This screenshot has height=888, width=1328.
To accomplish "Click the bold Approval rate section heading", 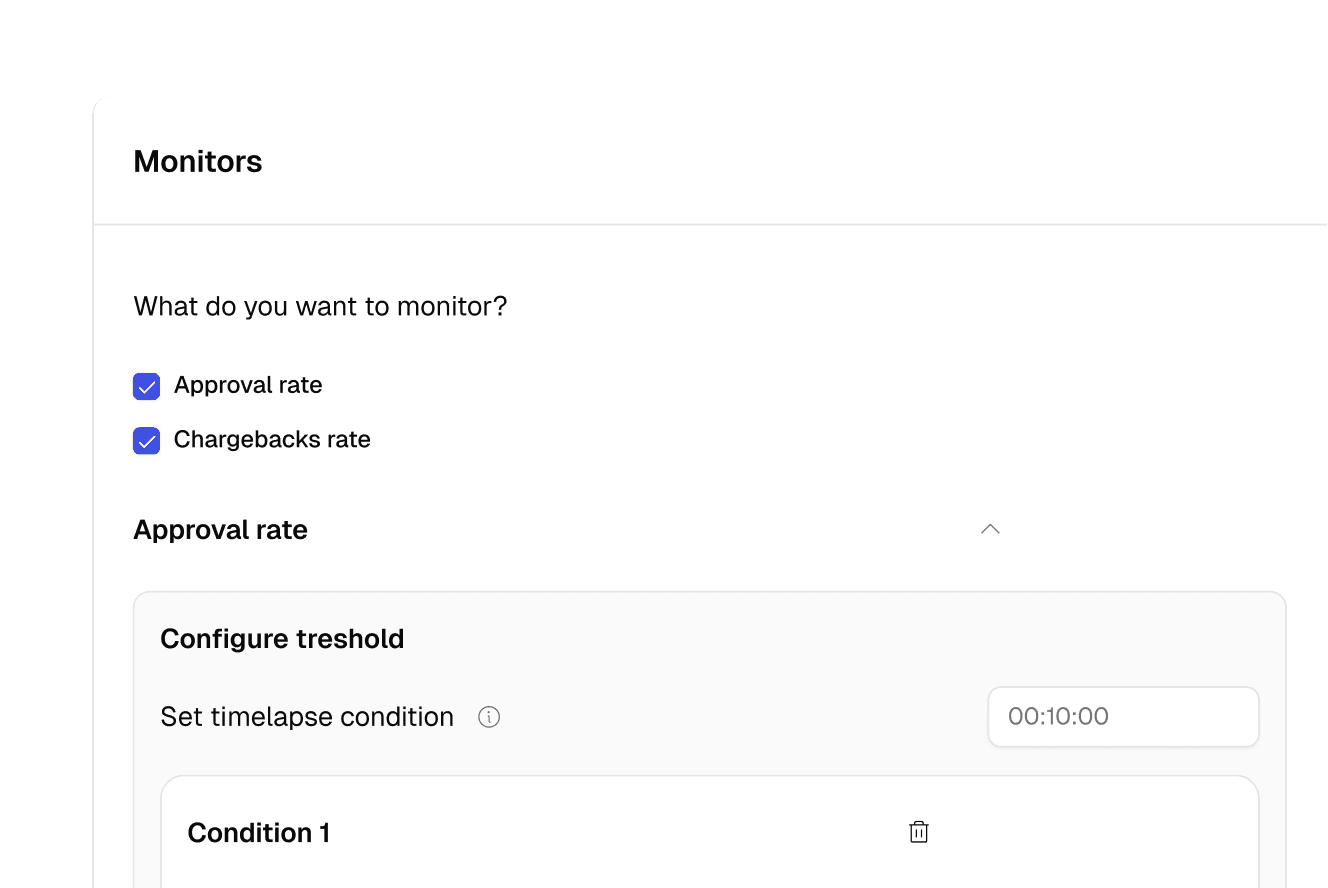I will tap(220, 530).
